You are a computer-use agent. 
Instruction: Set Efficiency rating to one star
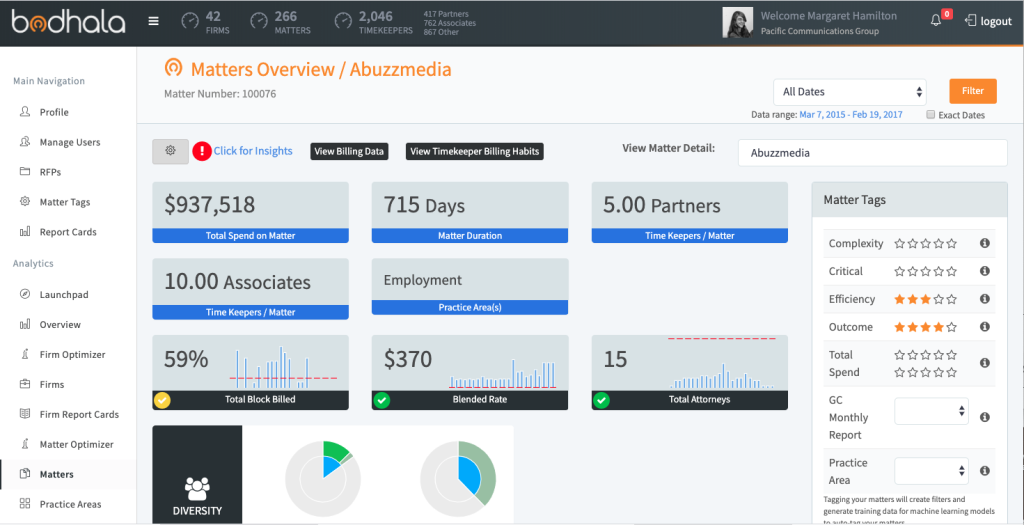coord(900,299)
